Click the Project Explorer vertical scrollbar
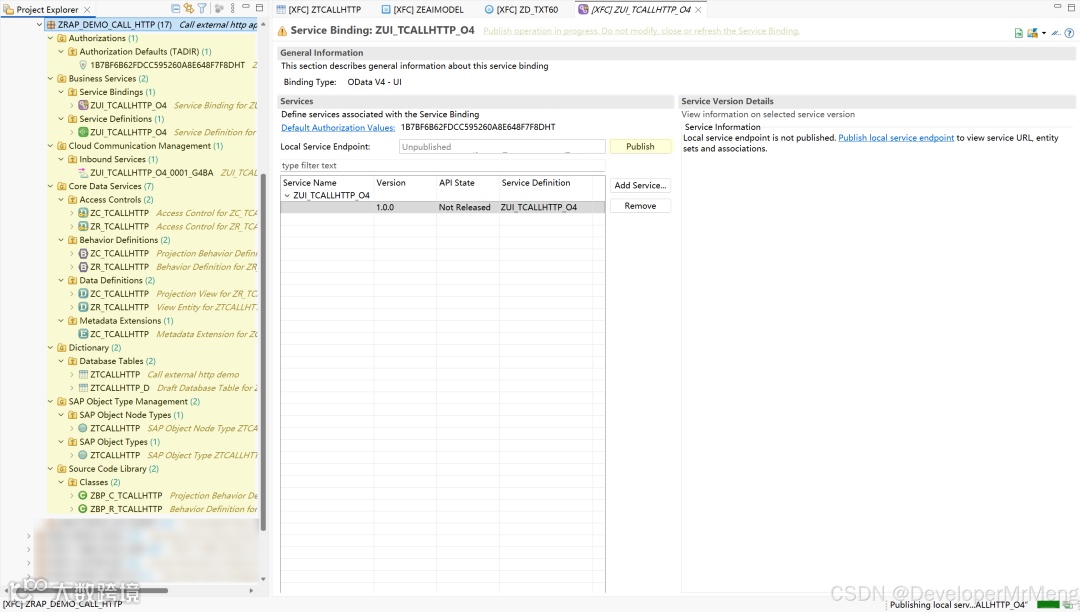Image resolution: width=1080 pixels, height=612 pixels. point(262,351)
